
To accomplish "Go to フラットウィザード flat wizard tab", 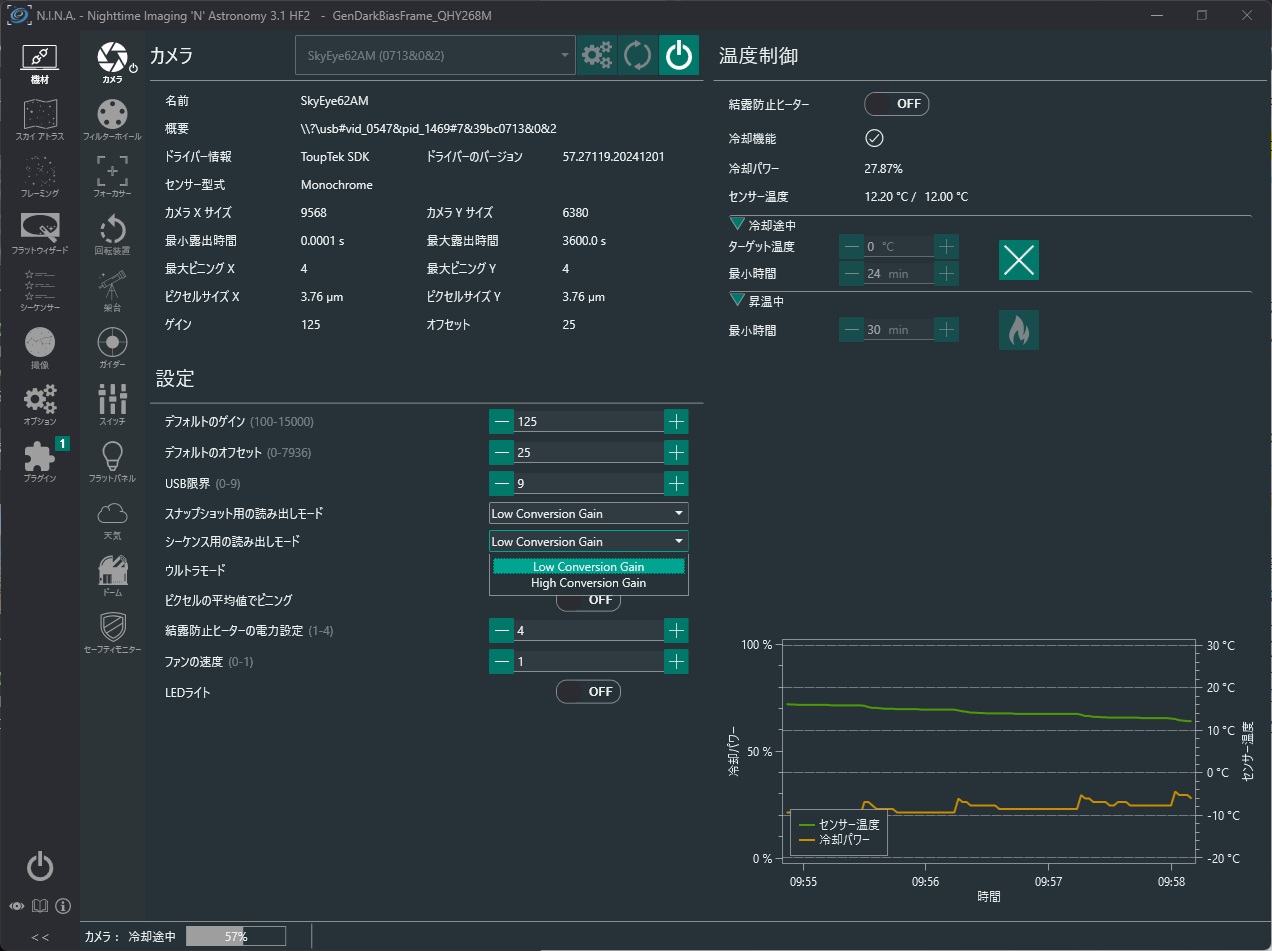I will 40,234.
